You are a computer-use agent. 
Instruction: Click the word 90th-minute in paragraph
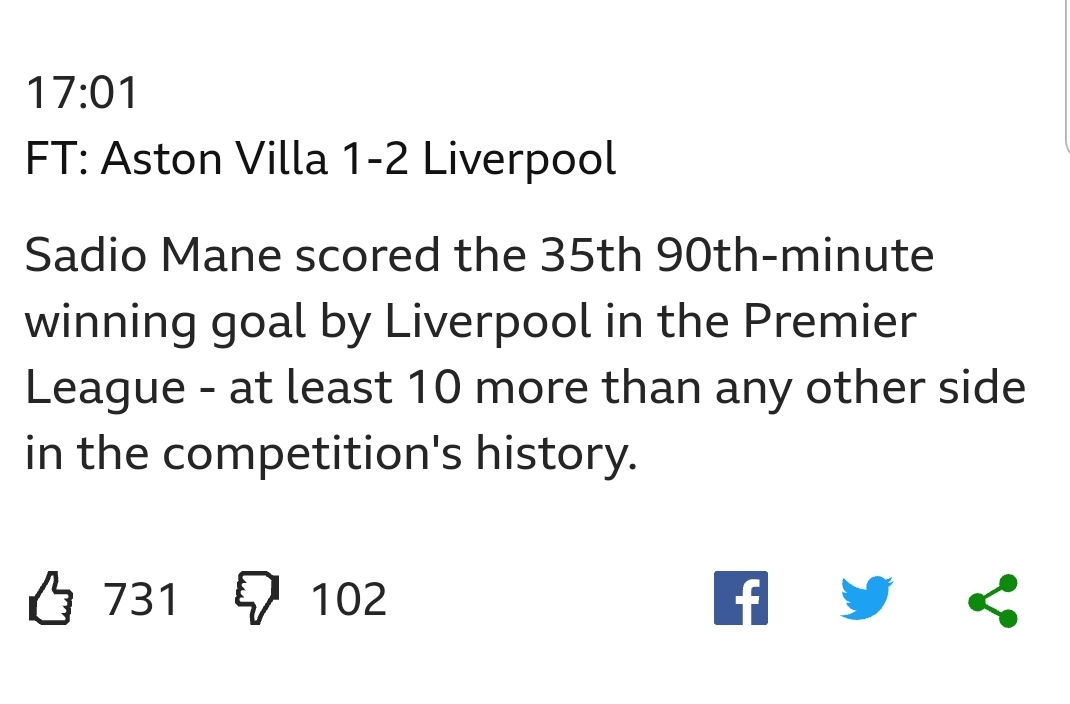pos(795,255)
